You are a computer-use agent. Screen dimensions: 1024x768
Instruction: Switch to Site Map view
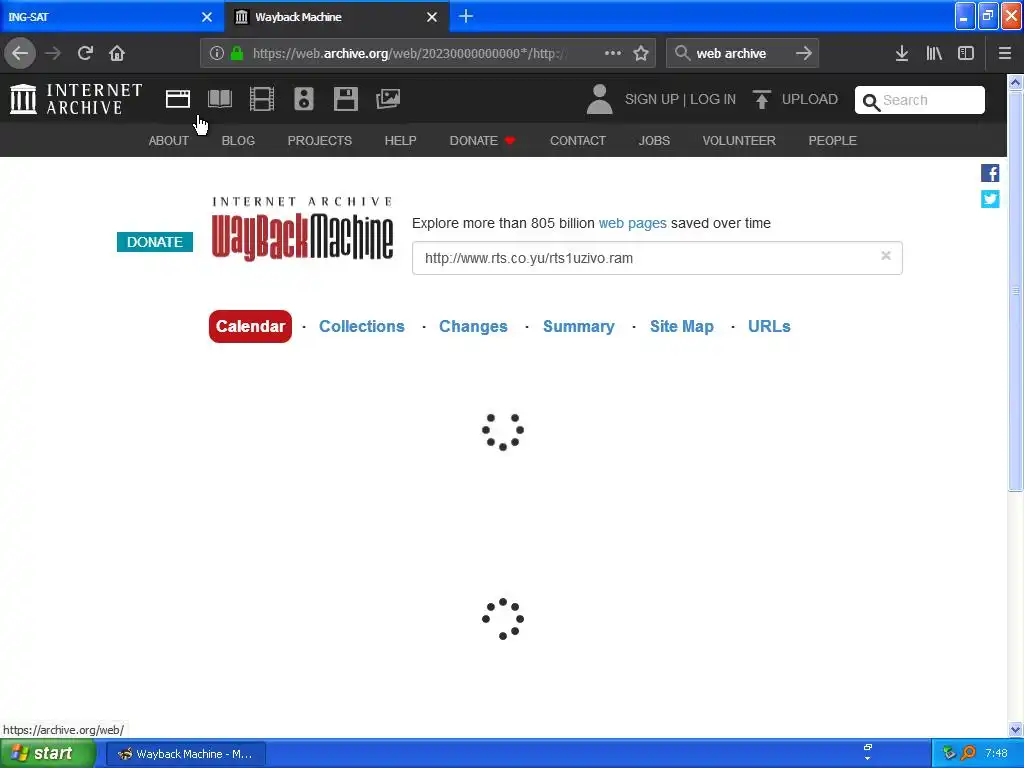click(x=682, y=327)
